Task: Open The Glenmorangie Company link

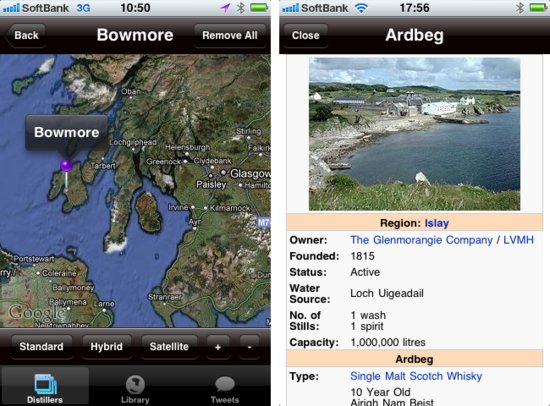Action: pos(421,240)
